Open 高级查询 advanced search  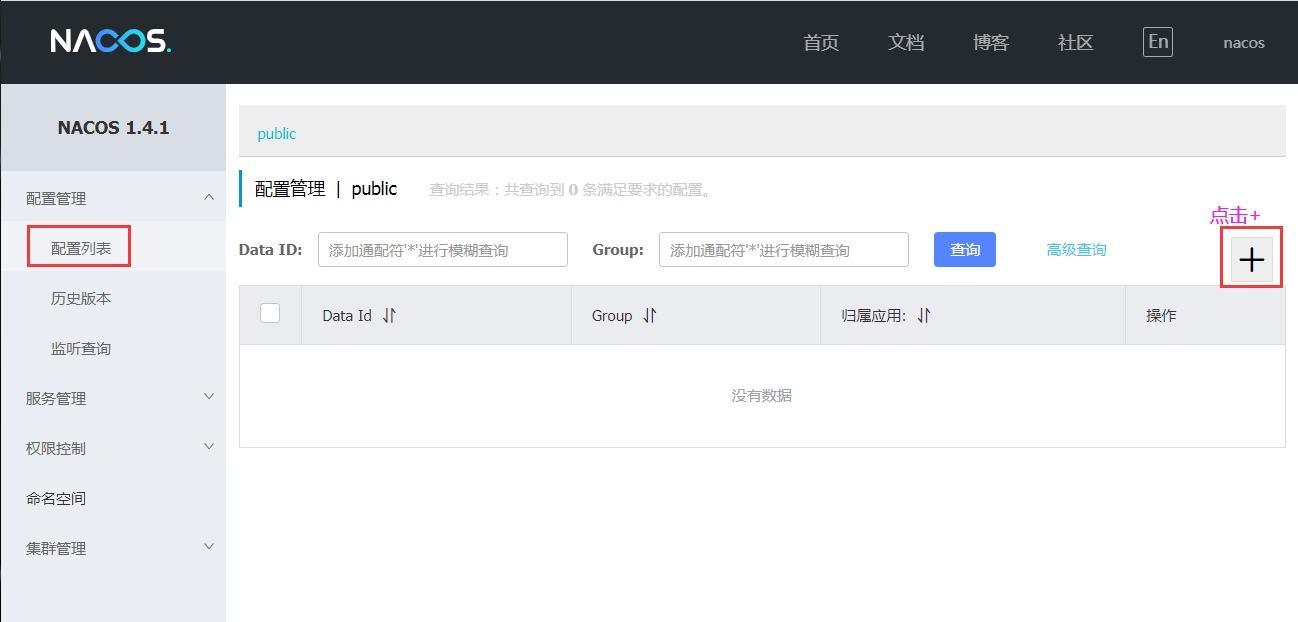1076,249
